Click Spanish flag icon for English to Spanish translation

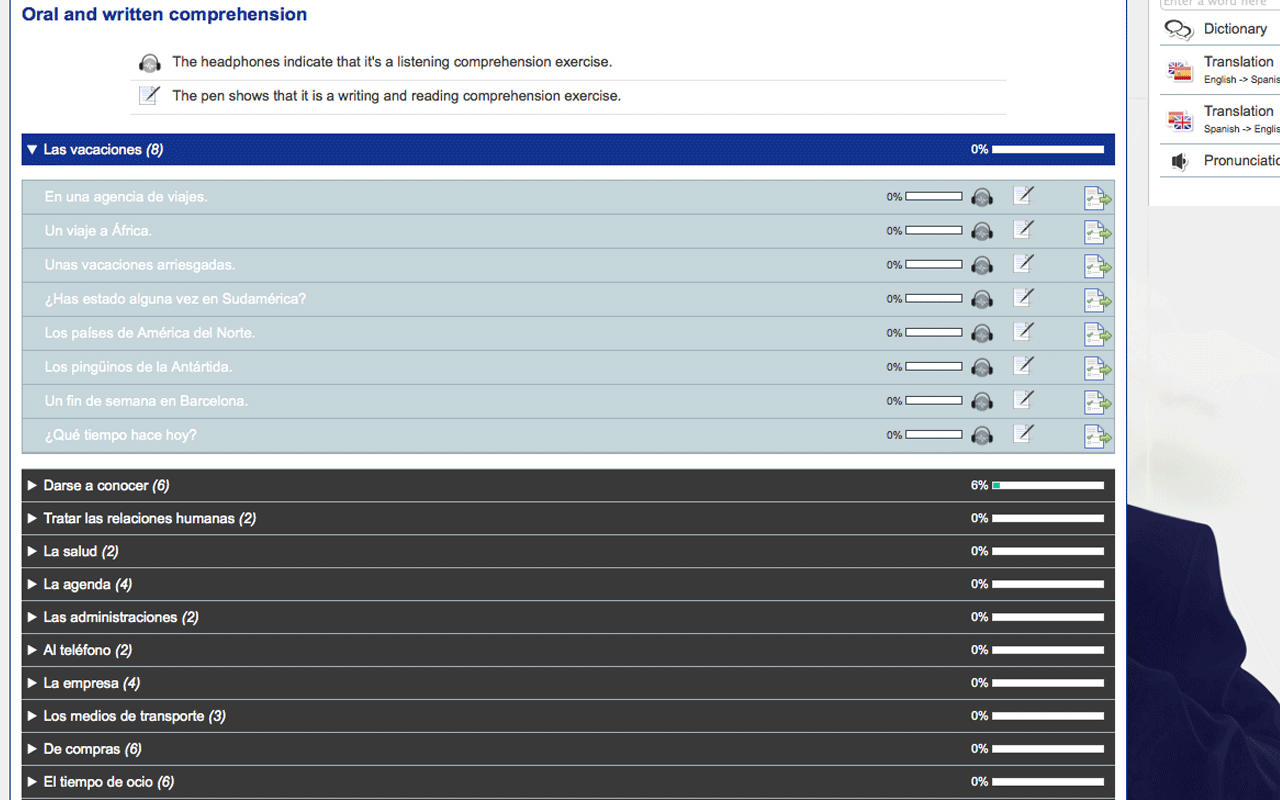coord(1181,71)
